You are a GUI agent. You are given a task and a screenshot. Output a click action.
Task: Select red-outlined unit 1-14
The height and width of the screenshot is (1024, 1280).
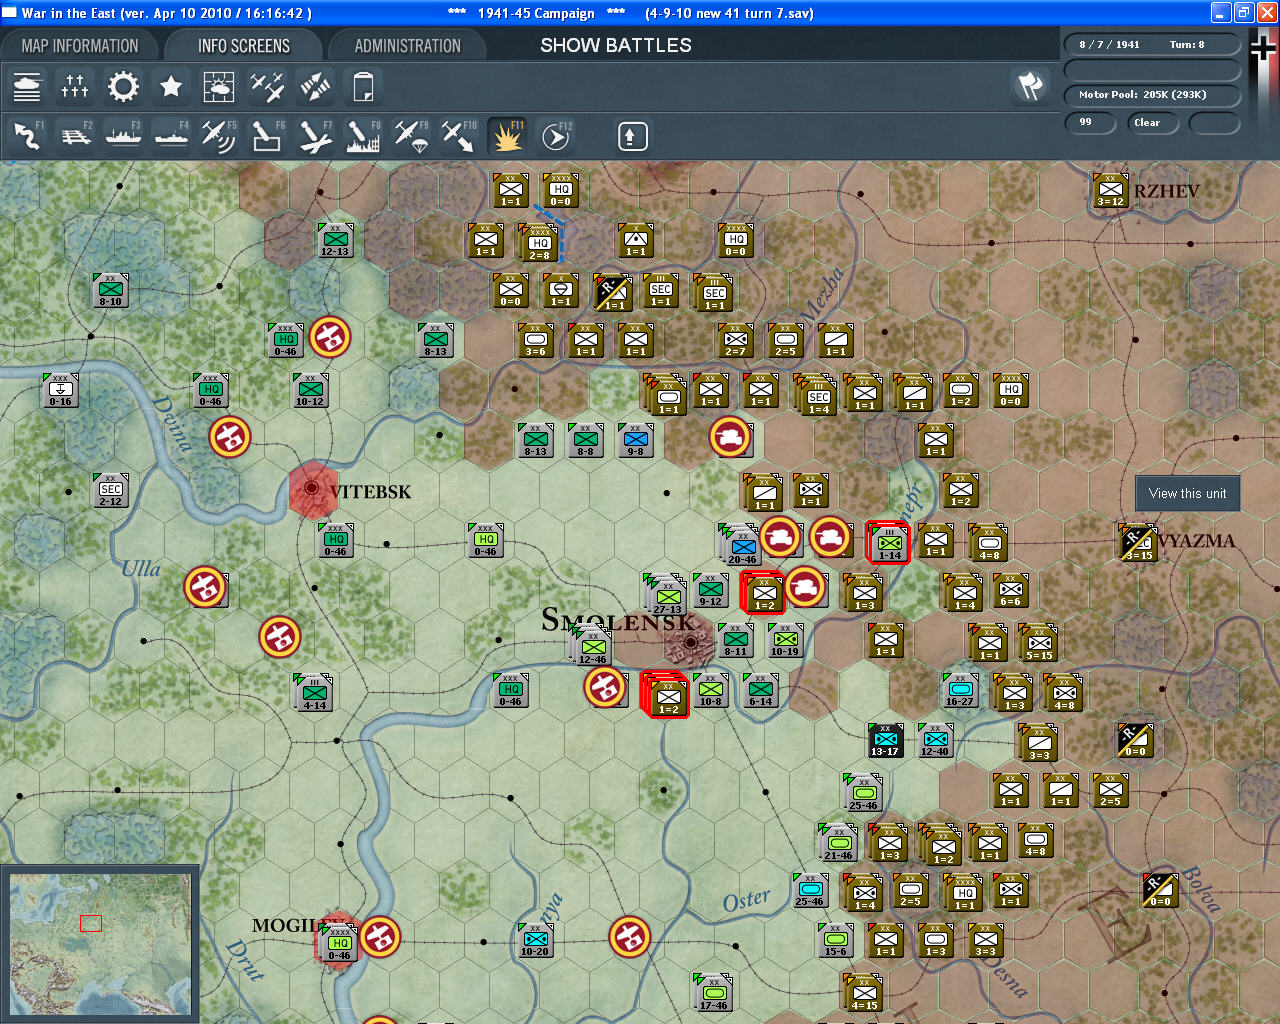pos(889,542)
